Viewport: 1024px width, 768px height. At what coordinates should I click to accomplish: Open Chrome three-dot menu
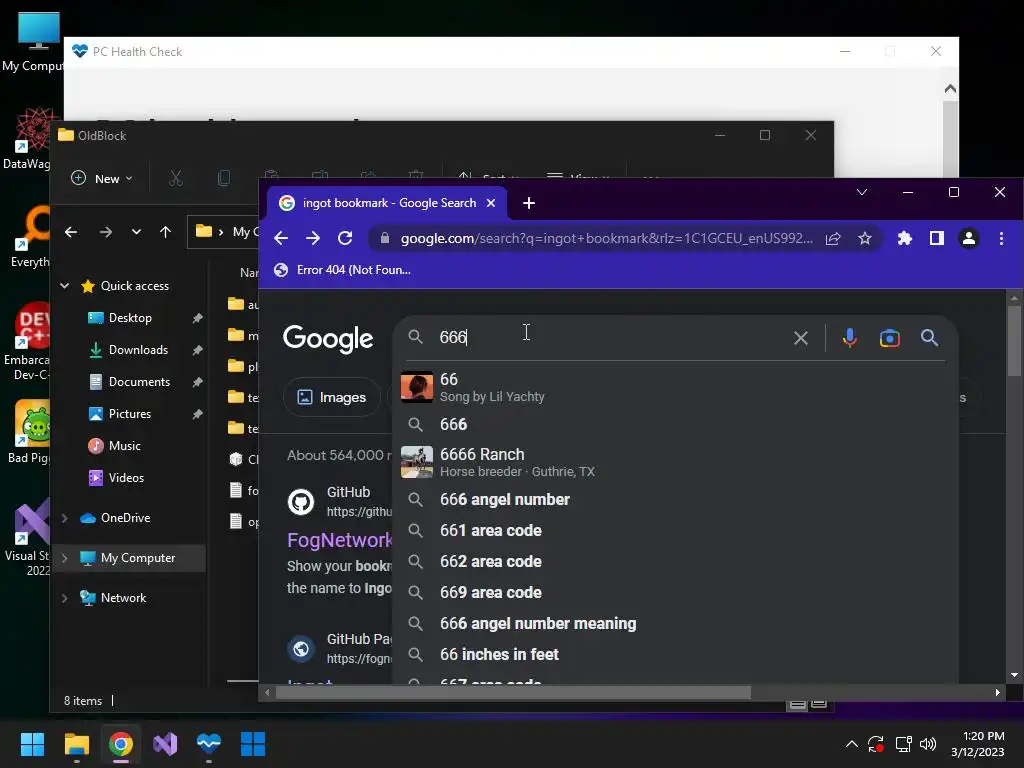point(1001,238)
